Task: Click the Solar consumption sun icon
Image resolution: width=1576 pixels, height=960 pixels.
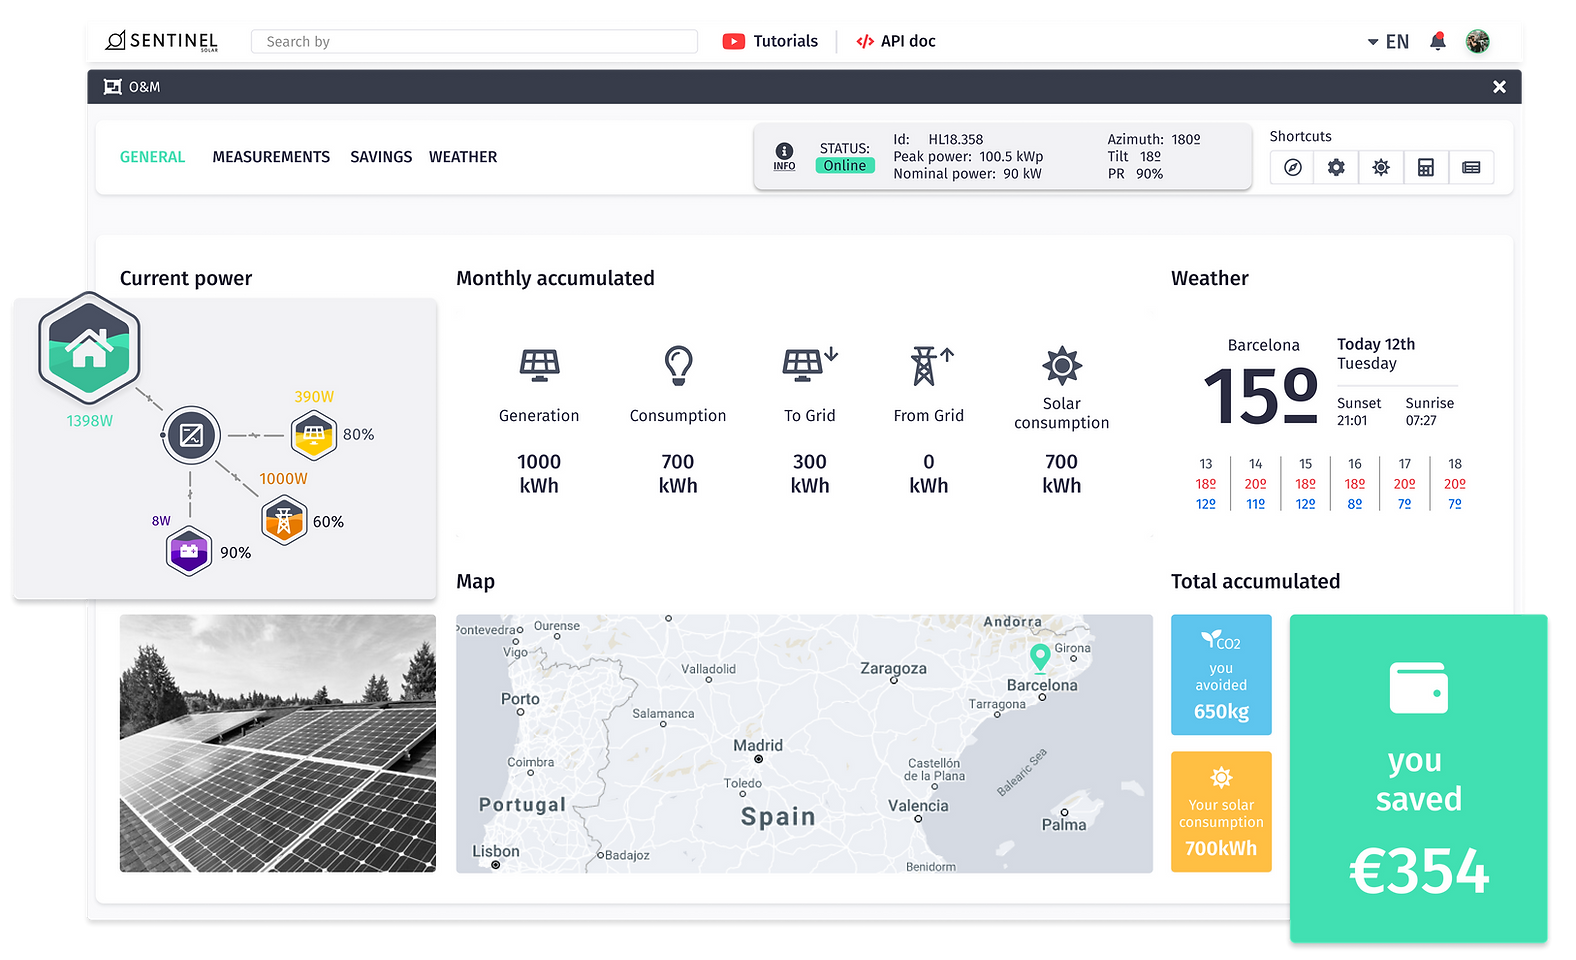Action: (x=1062, y=366)
